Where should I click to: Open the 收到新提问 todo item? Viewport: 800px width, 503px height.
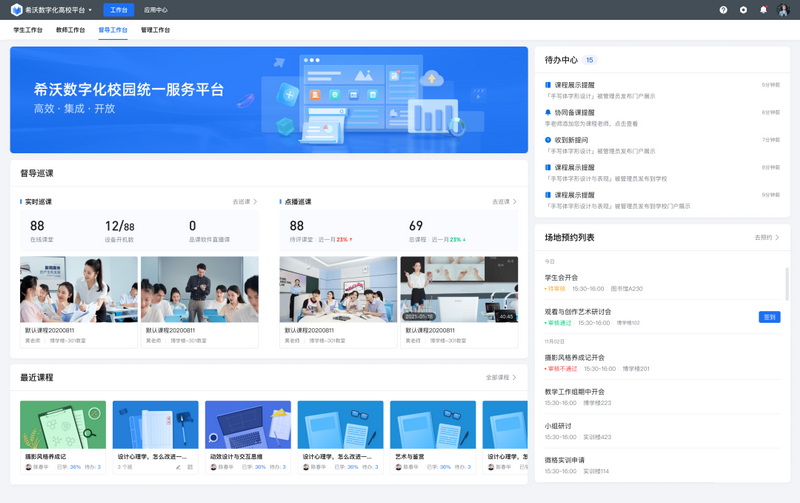pyautogui.click(x=662, y=145)
